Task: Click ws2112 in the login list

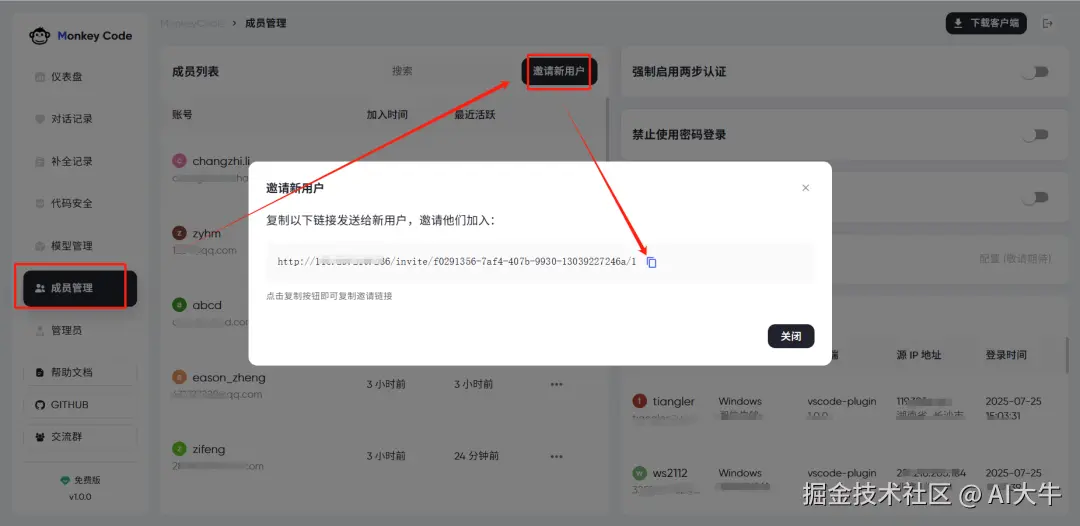Action: [670, 473]
